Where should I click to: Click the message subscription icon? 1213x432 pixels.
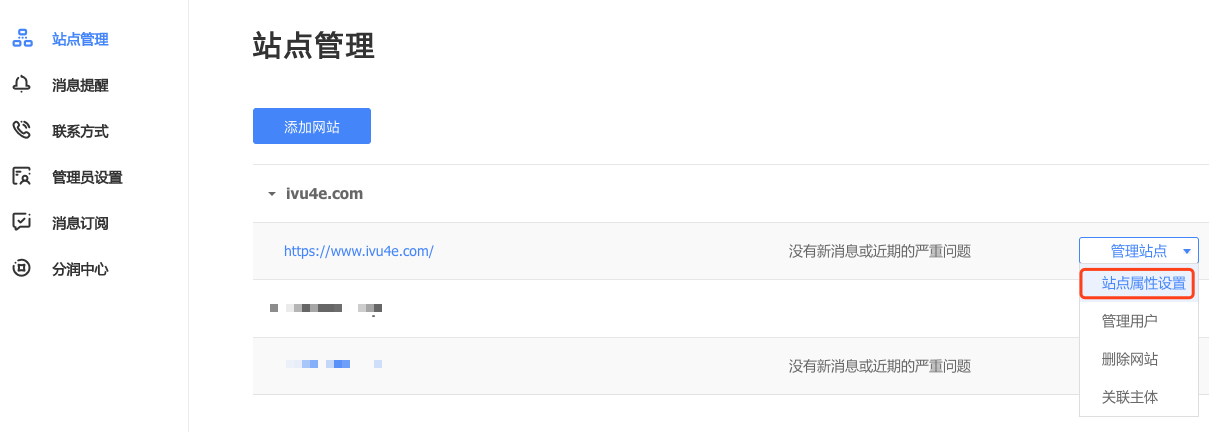(21, 223)
